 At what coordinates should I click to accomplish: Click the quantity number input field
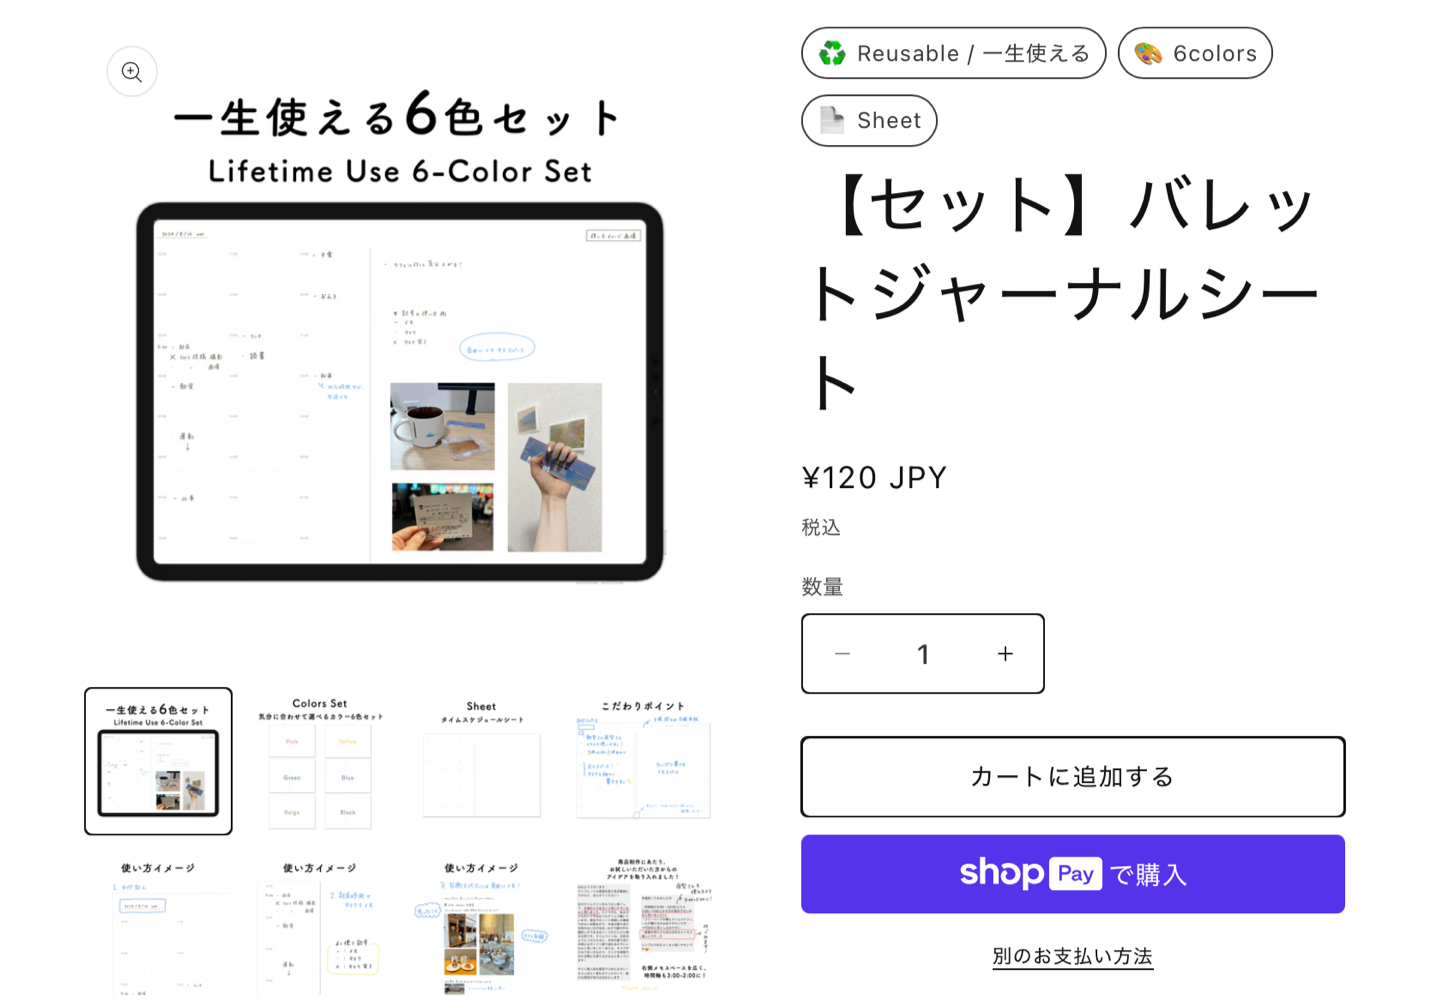pos(923,654)
